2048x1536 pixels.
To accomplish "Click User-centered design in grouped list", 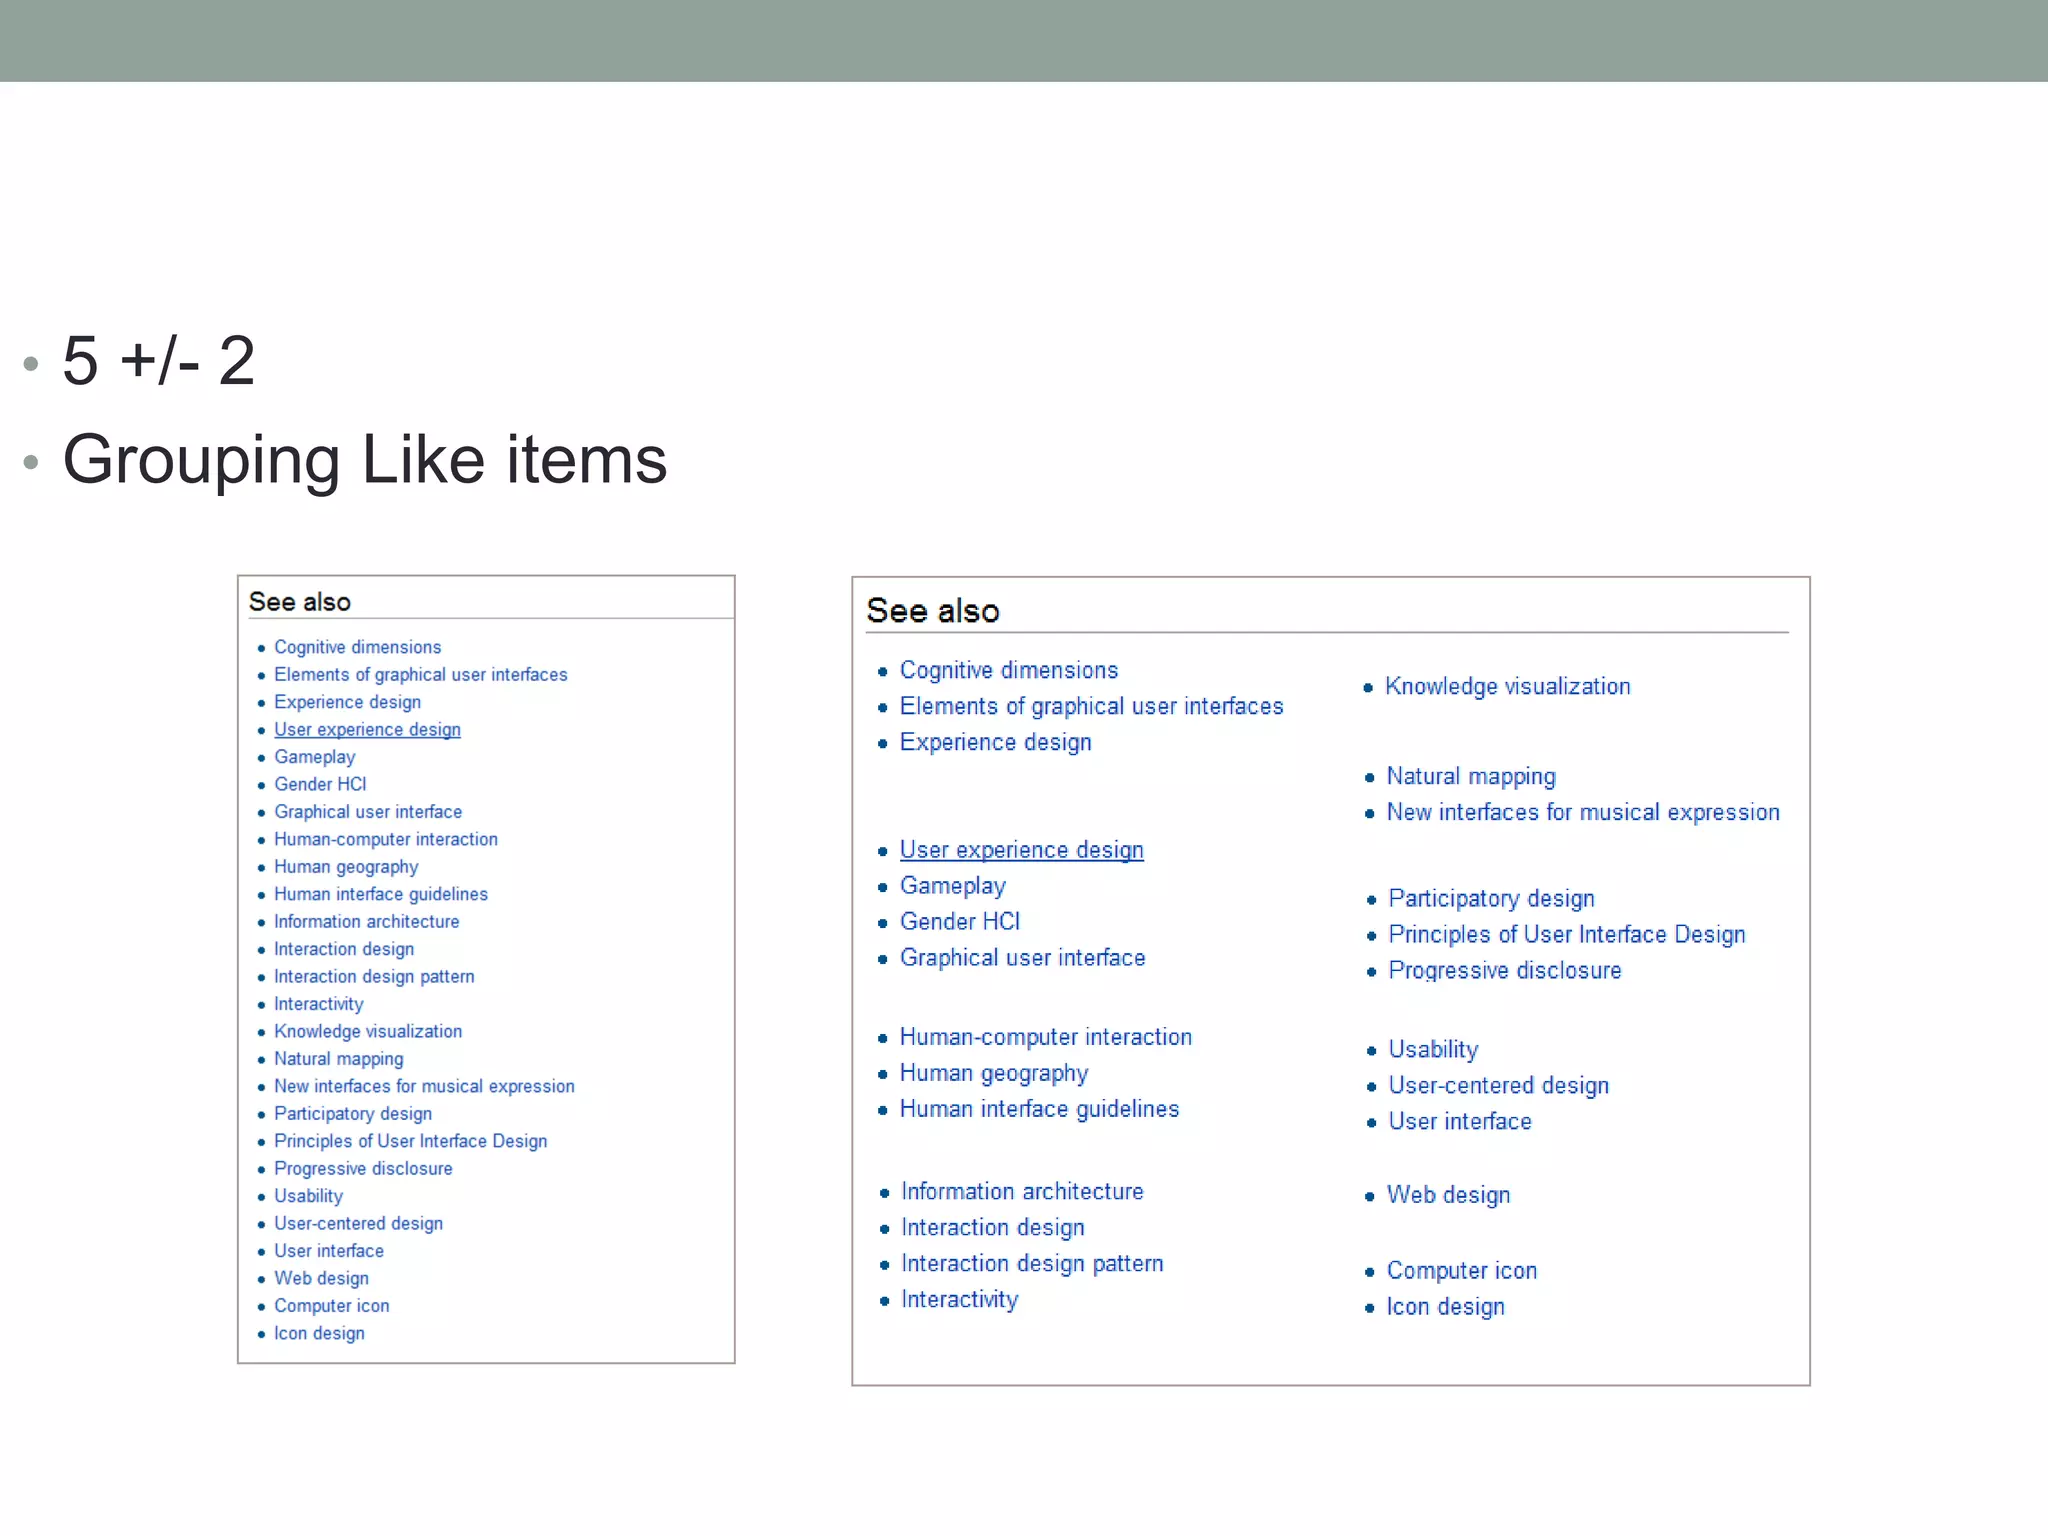I will click(1498, 1086).
